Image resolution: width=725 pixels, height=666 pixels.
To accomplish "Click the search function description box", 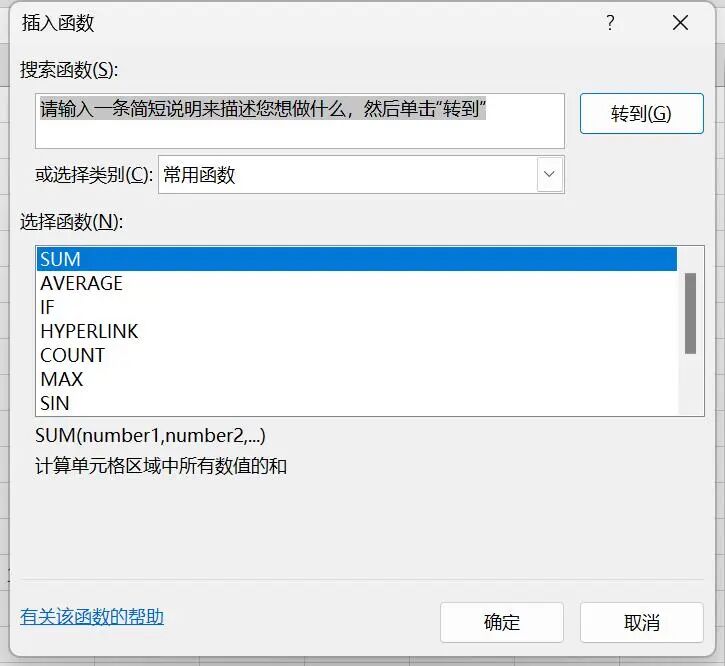I will click(300, 121).
